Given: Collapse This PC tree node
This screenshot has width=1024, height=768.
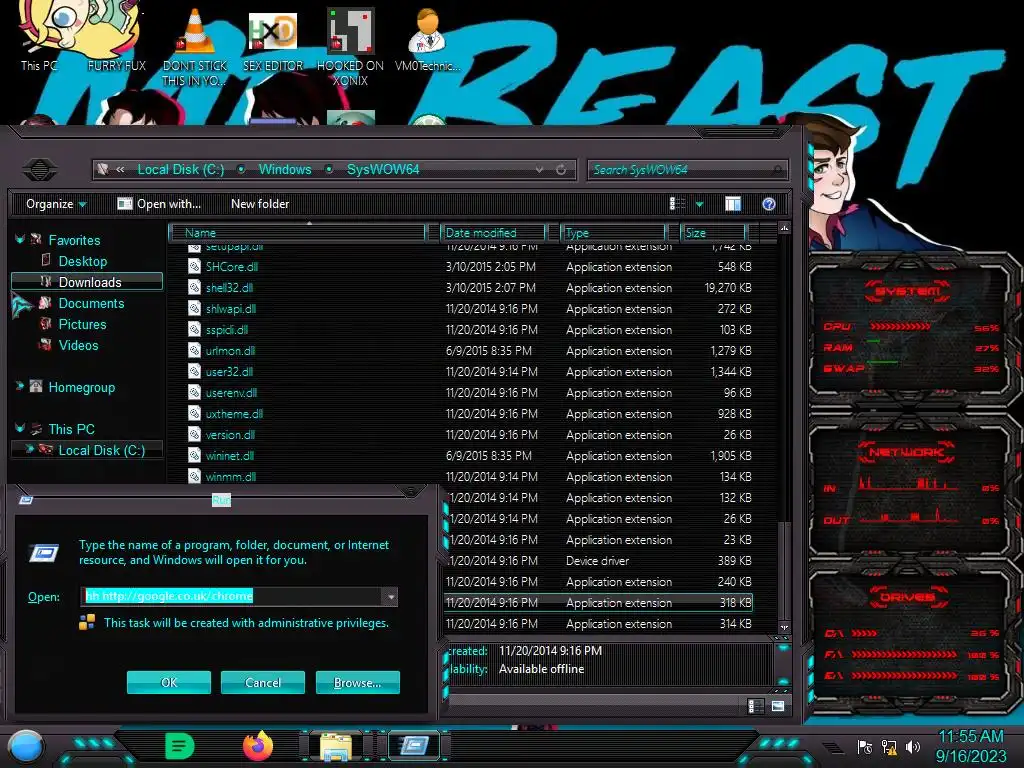Looking at the screenshot, I should 20,429.
